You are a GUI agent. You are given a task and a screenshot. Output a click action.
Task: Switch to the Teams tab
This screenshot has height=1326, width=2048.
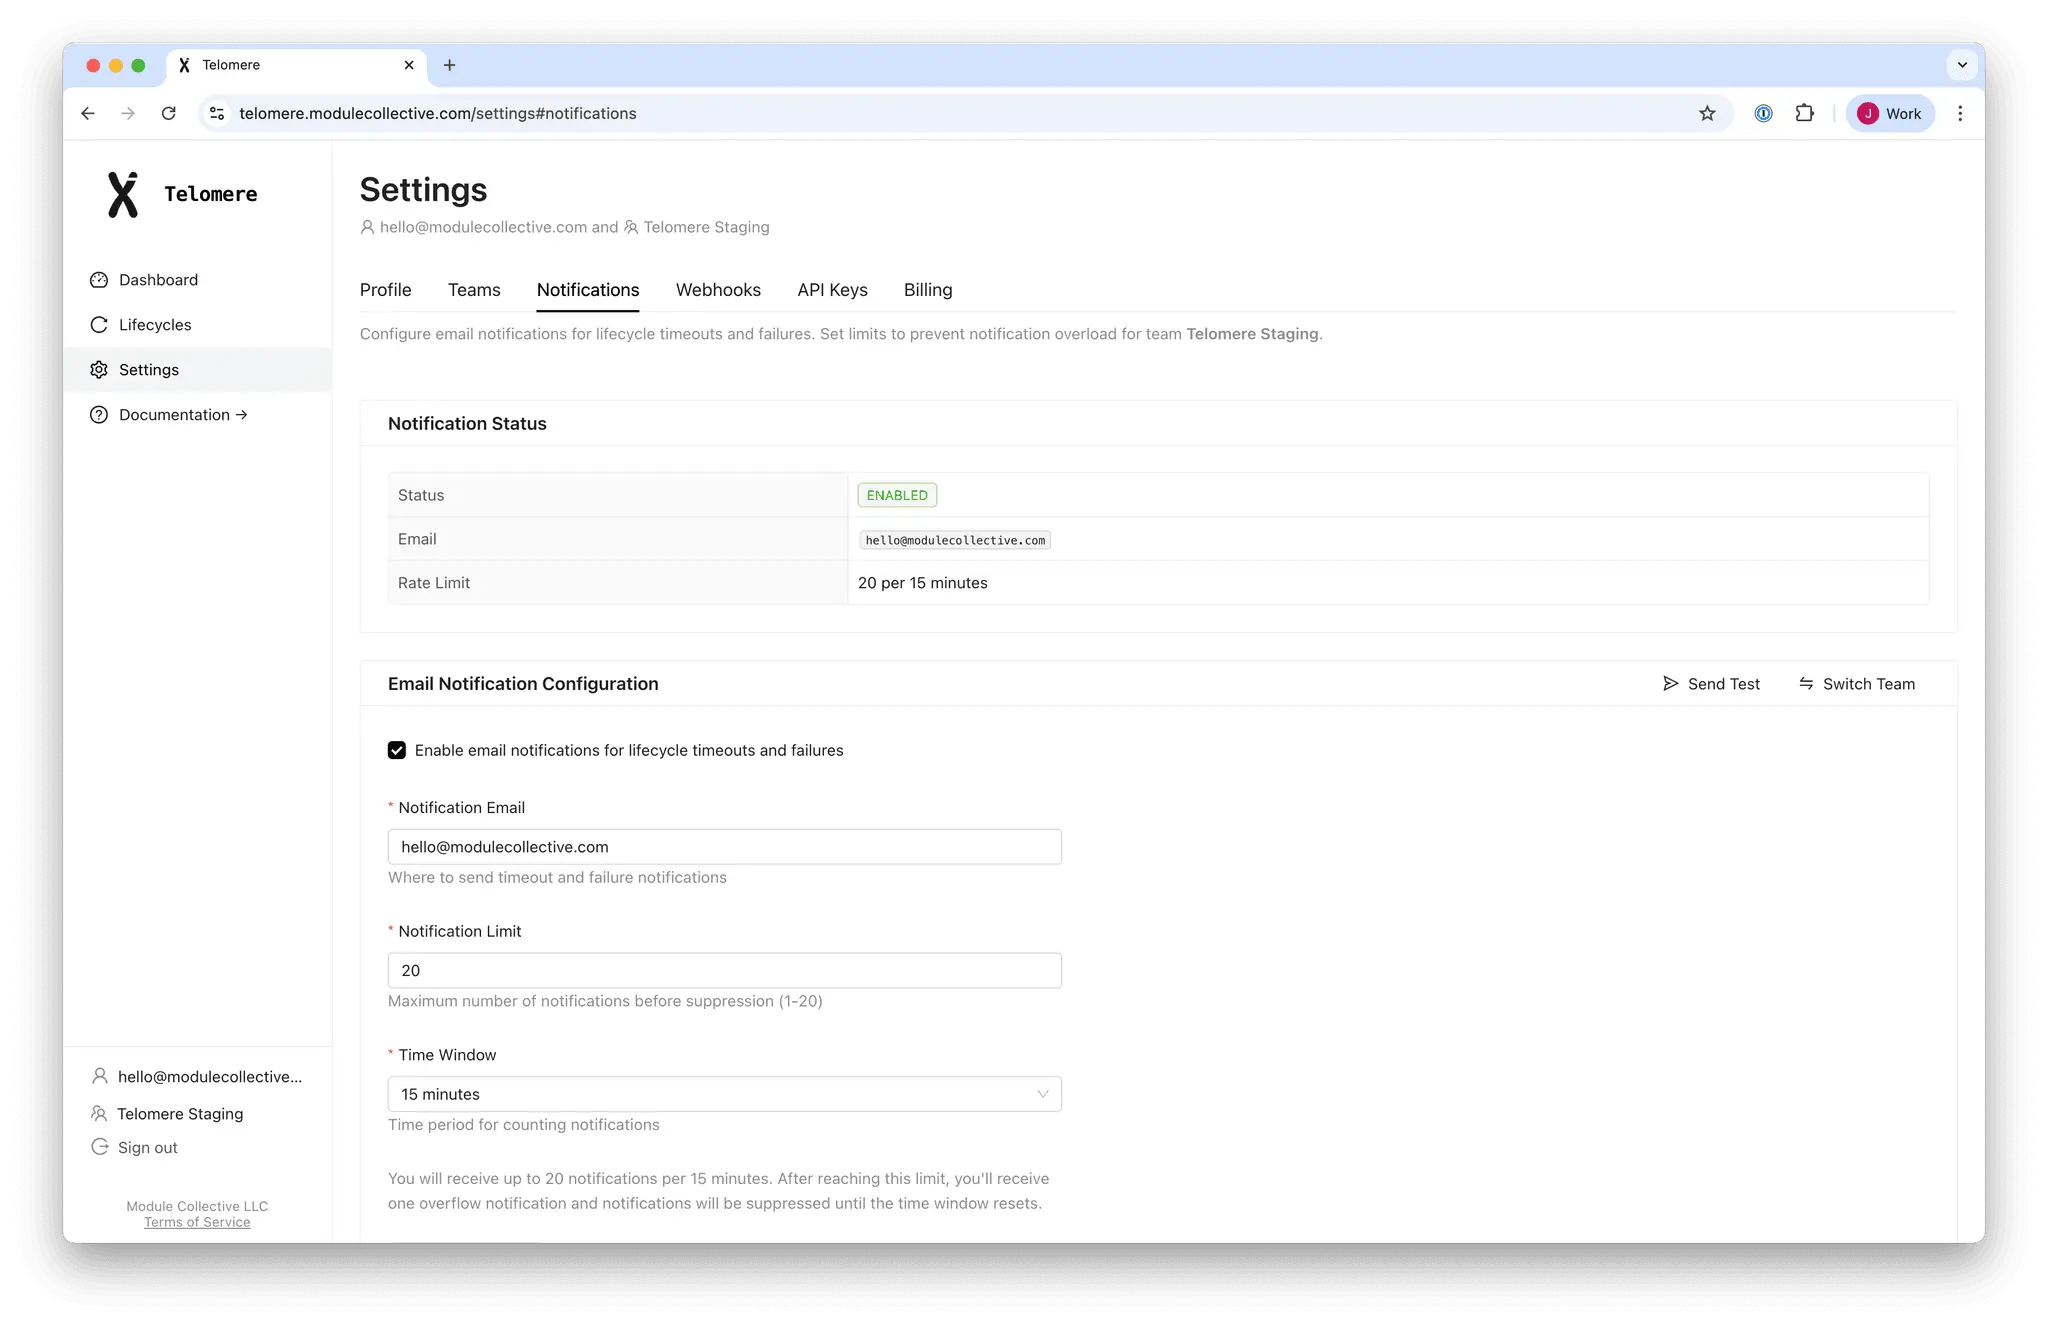tap(474, 290)
